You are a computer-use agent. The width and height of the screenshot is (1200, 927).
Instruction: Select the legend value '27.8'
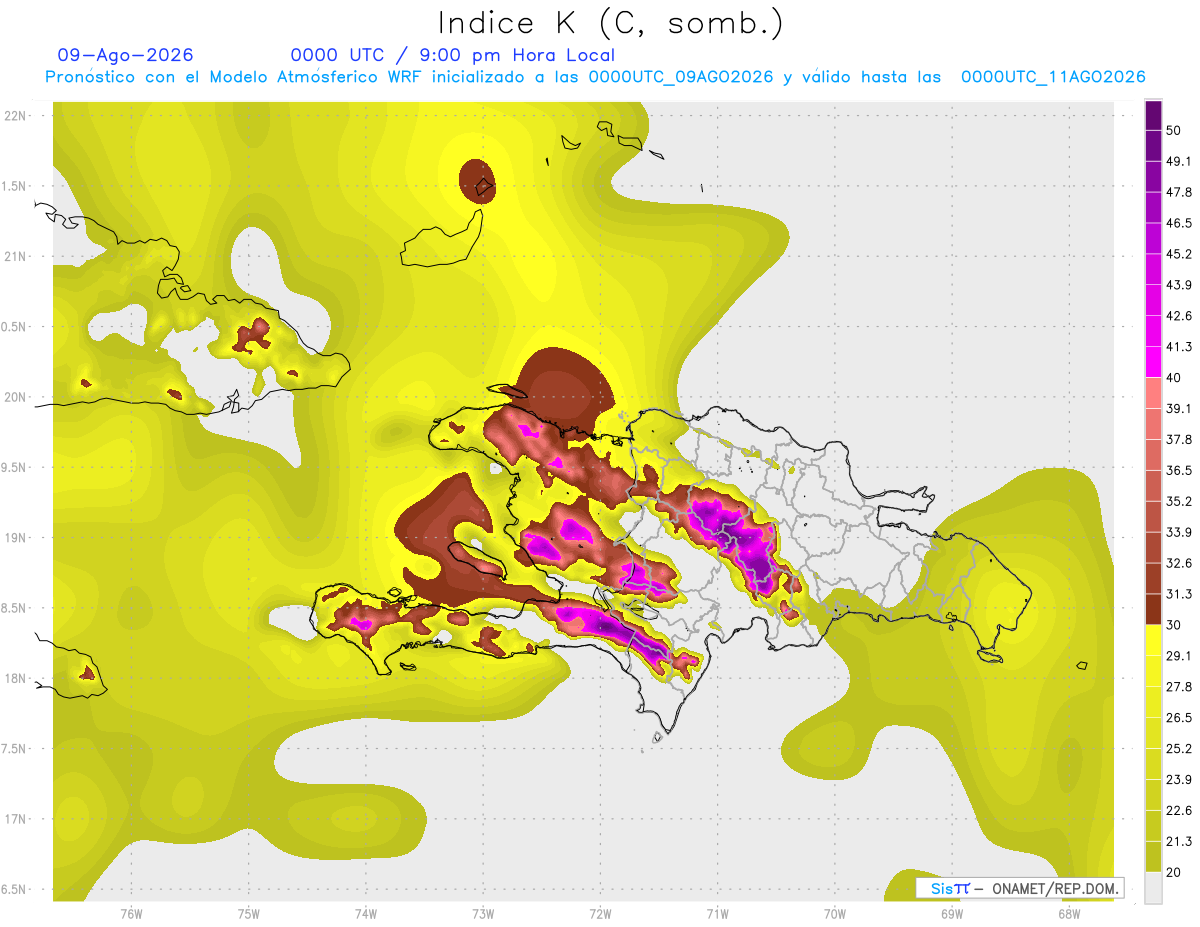coord(1179,687)
